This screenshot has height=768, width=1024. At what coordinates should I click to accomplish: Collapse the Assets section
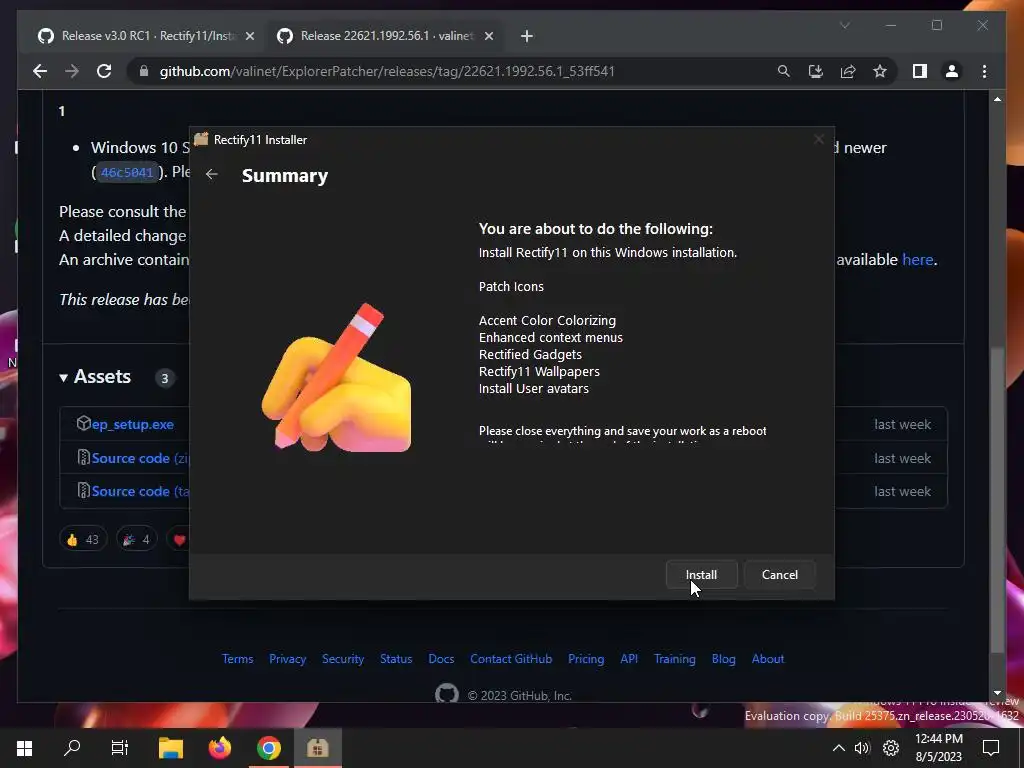tap(95, 377)
